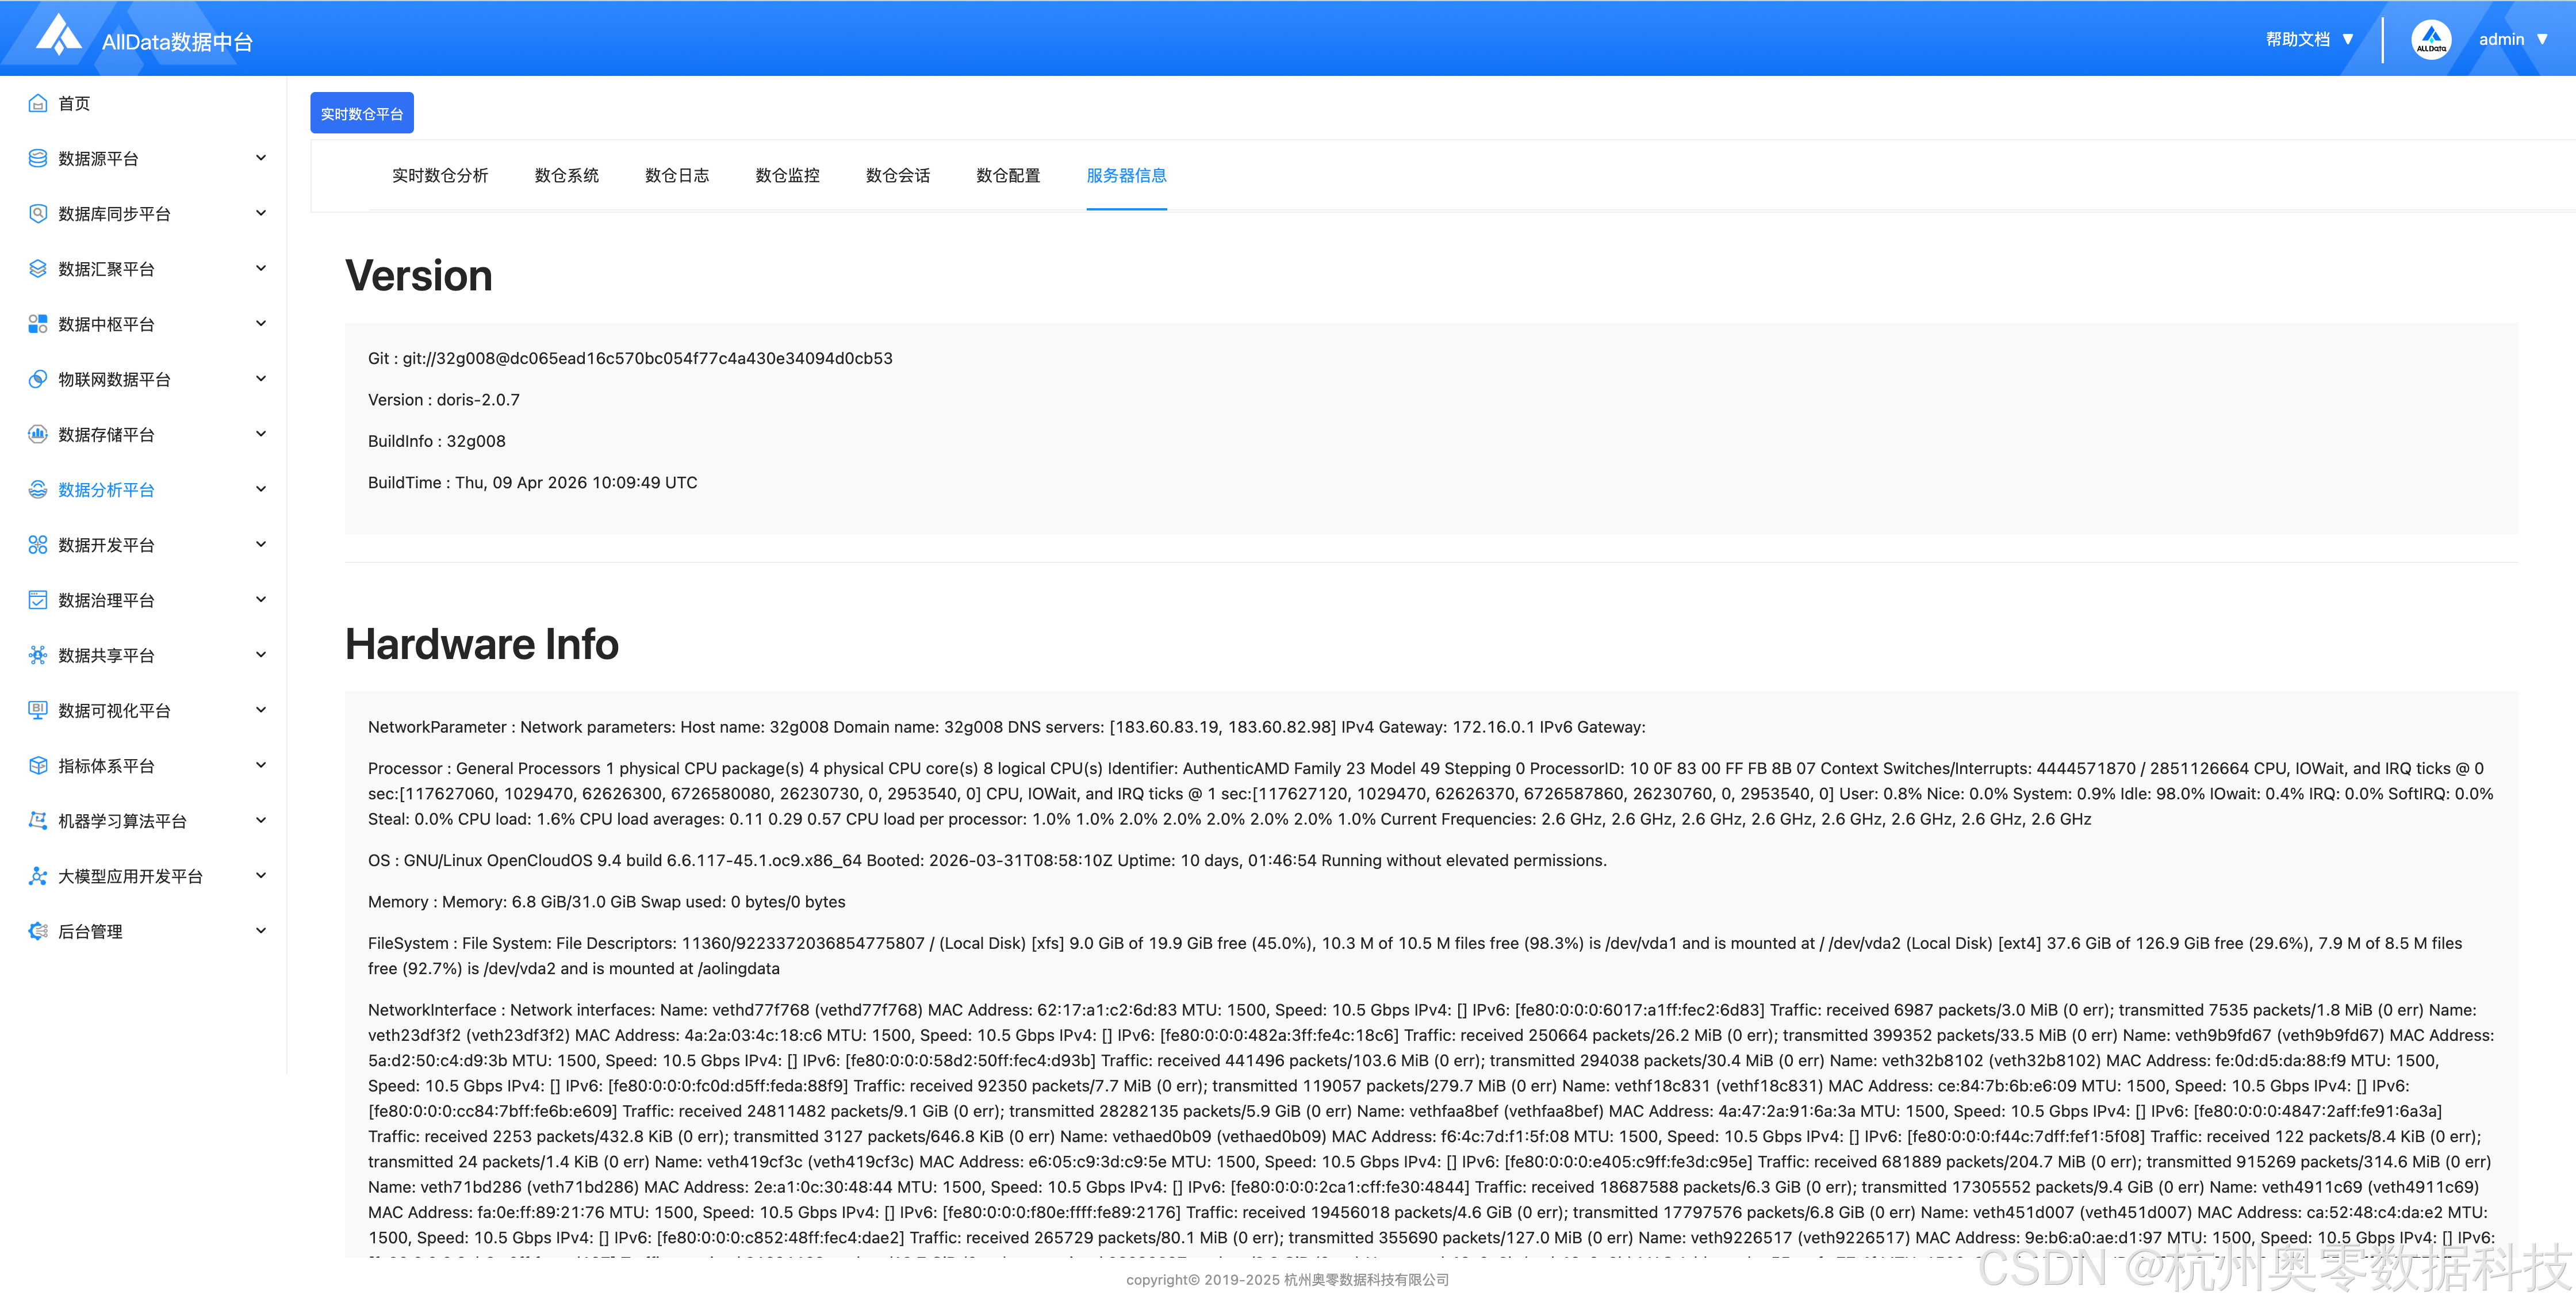Click the home icon beside 首页
The height and width of the screenshot is (1310, 2576).
tap(38, 103)
